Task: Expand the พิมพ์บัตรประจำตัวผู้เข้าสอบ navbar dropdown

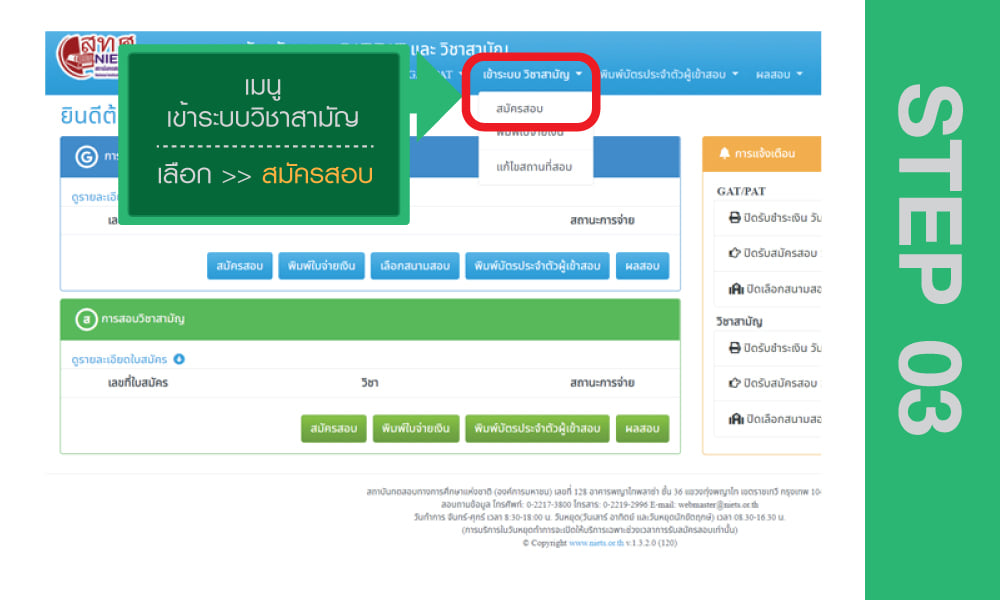Action: click(669, 75)
